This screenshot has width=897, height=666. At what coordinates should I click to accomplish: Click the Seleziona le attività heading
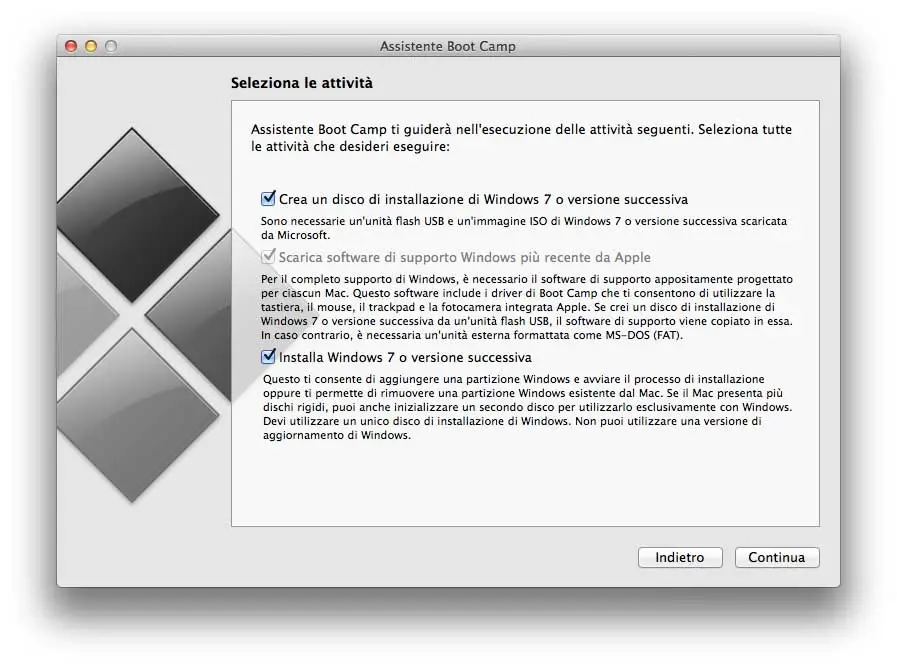(301, 83)
